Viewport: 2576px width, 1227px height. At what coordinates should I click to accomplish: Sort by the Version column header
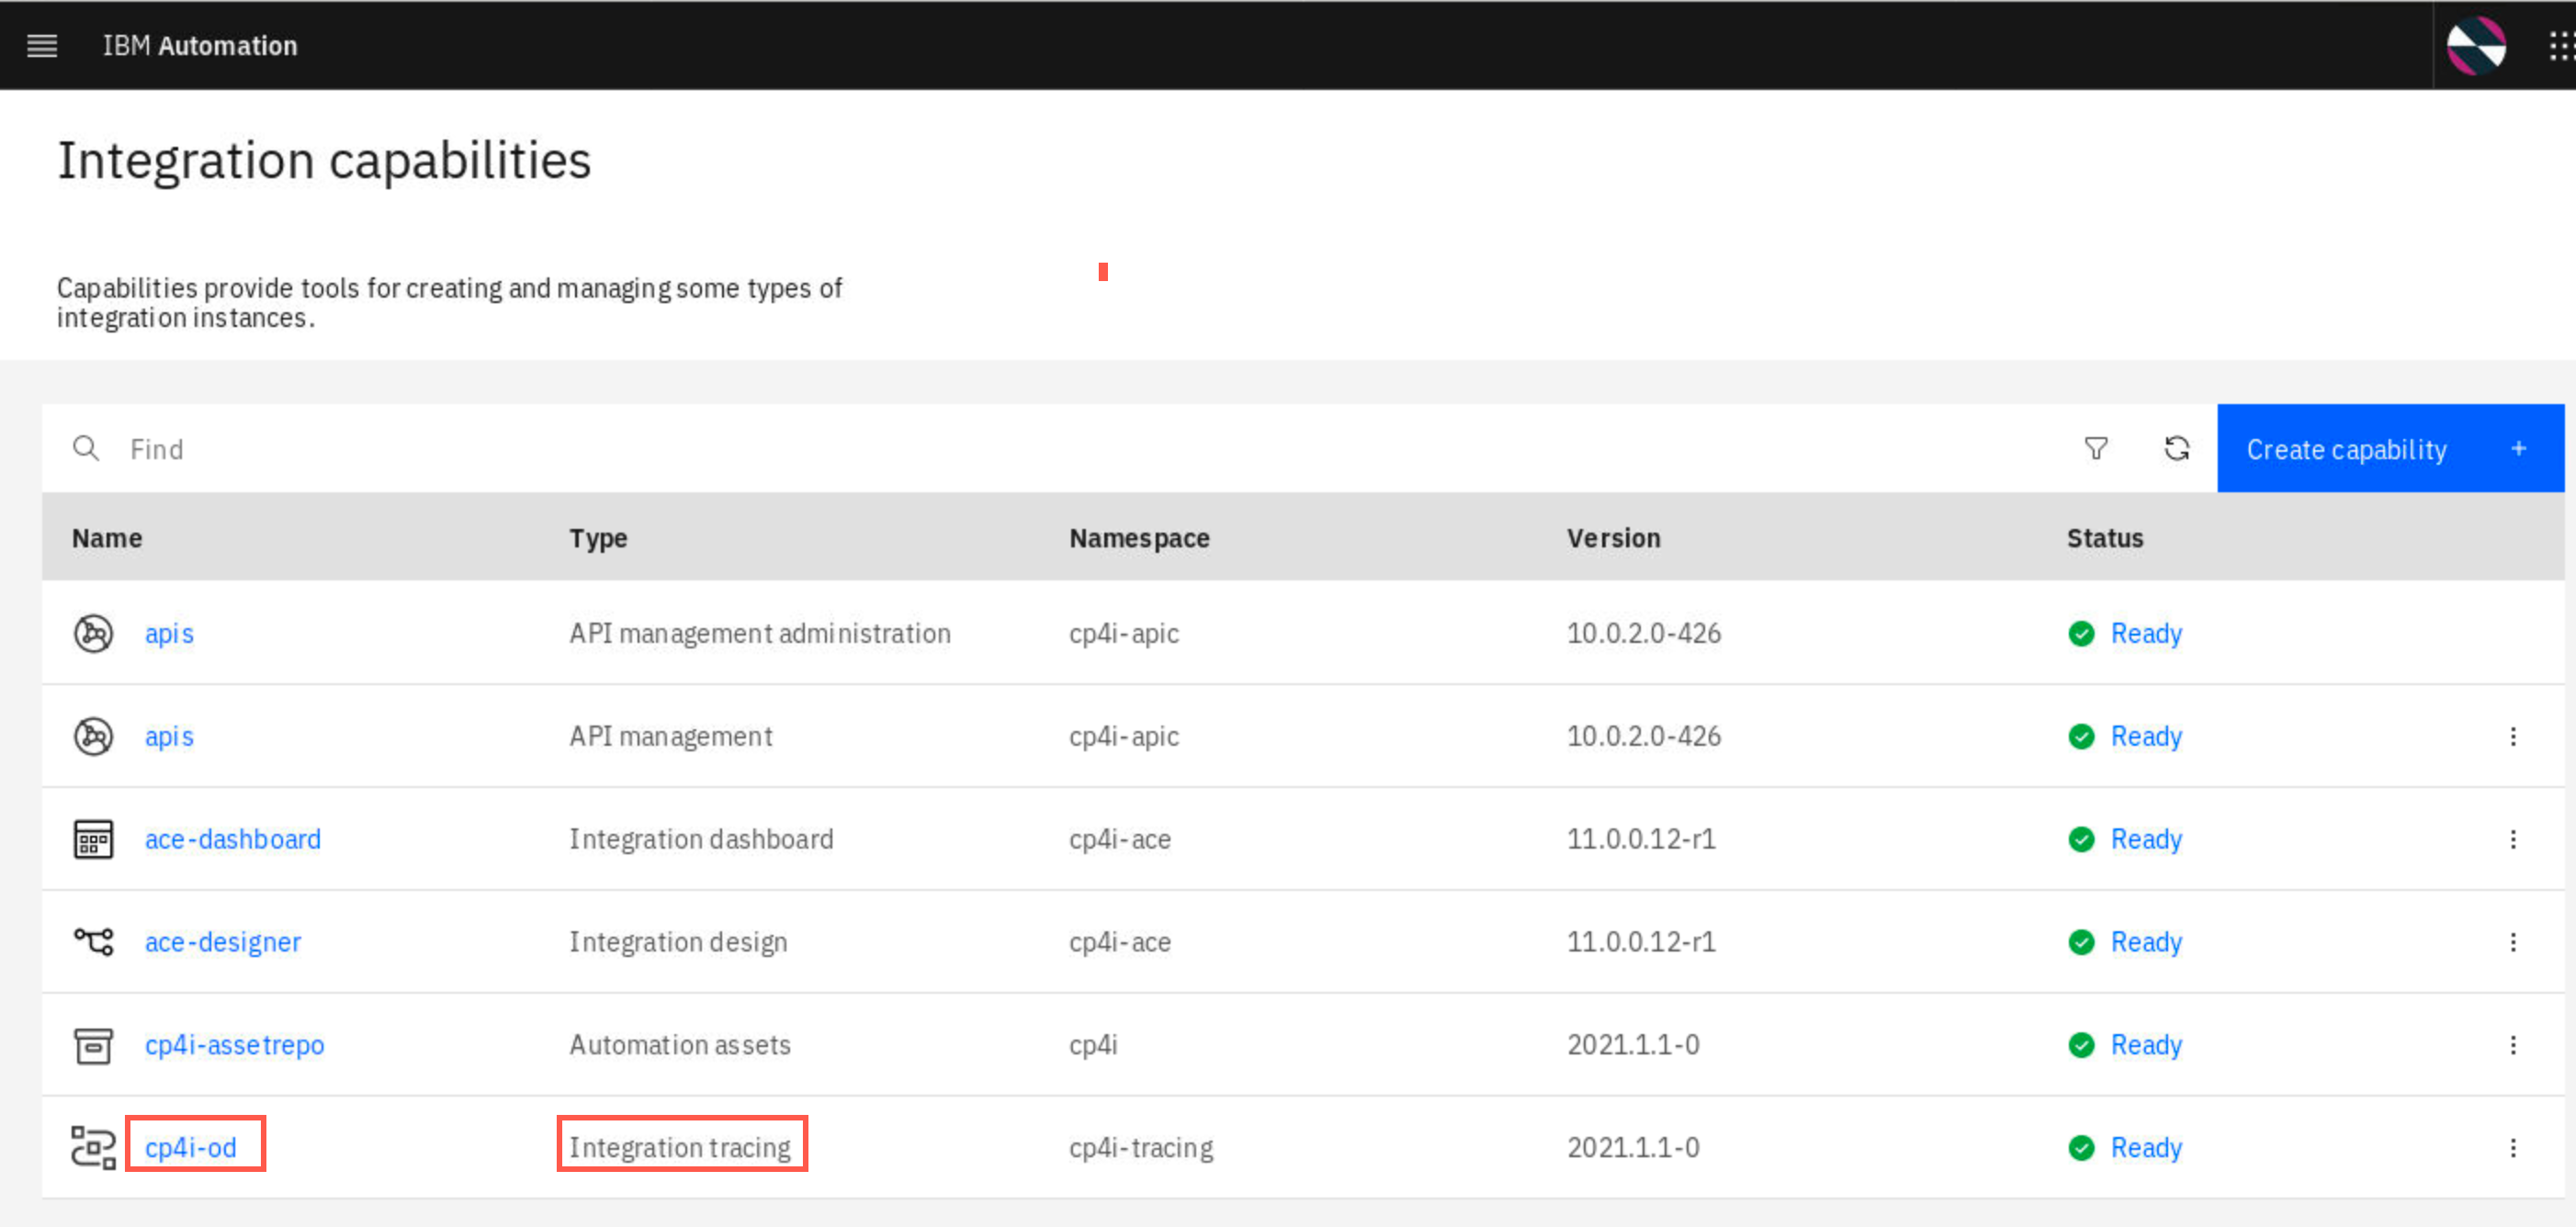pyautogui.click(x=1613, y=538)
